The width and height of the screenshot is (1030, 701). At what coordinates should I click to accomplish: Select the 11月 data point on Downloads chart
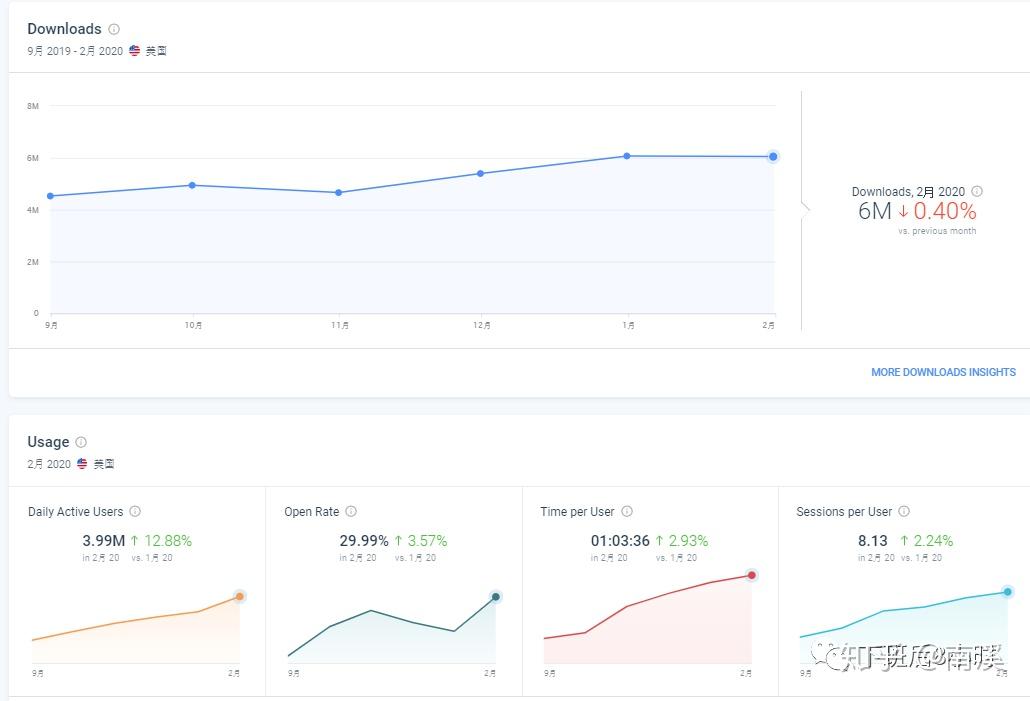pyautogui.click(x=338, y=192)
